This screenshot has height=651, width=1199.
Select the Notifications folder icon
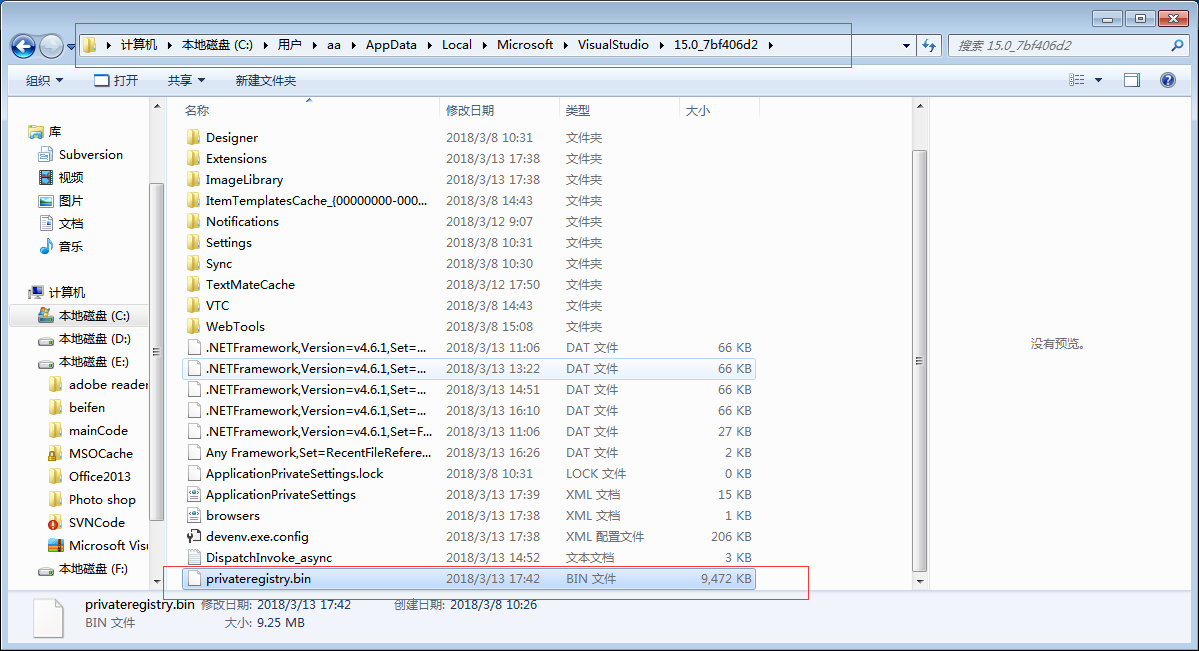pyautogui.click(x=193, y=222)
